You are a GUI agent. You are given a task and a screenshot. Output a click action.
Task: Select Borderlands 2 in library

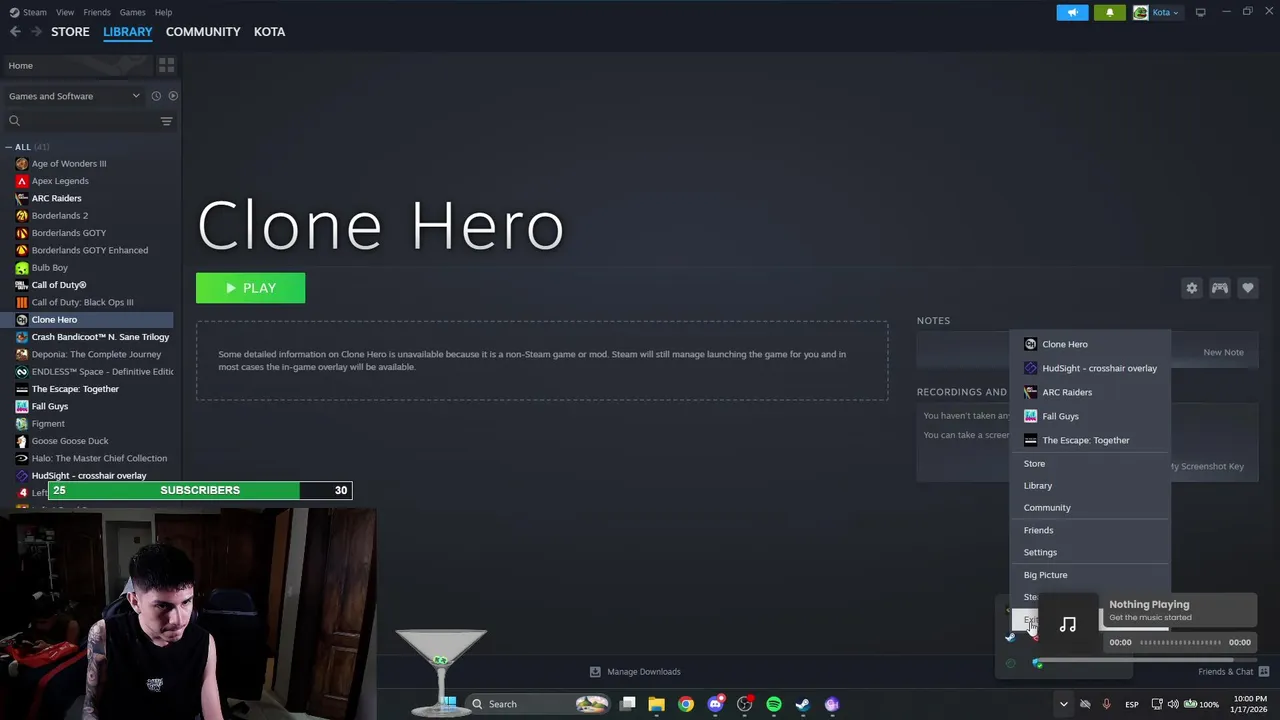60,216
